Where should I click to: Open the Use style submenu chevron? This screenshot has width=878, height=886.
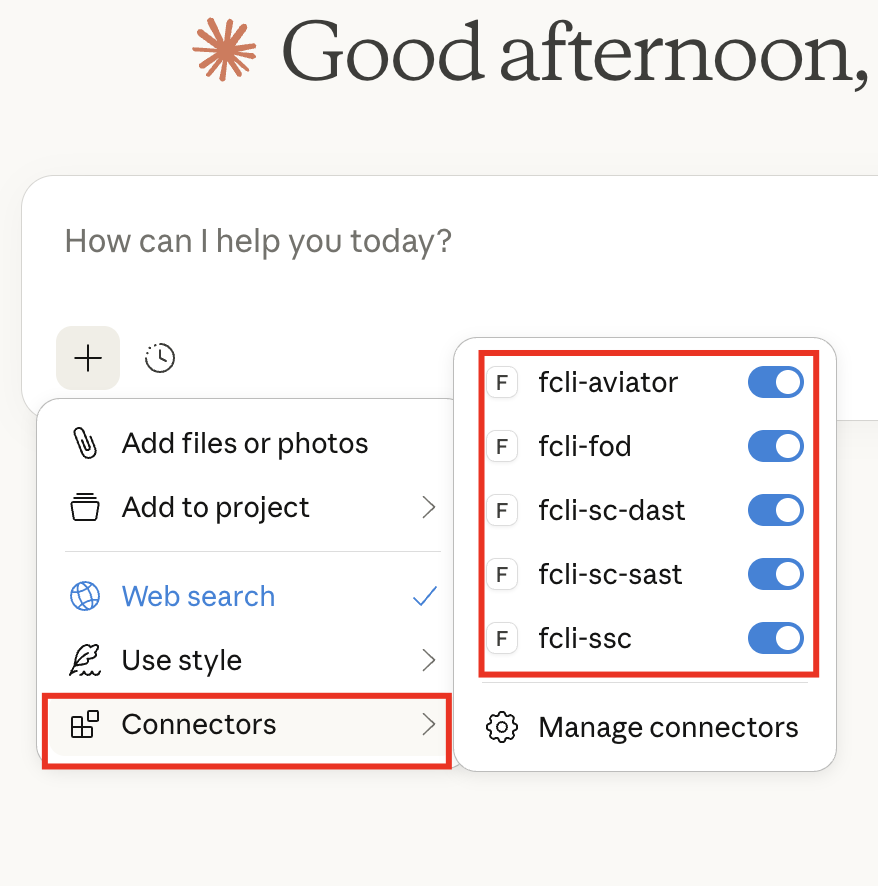pos(429,660)
